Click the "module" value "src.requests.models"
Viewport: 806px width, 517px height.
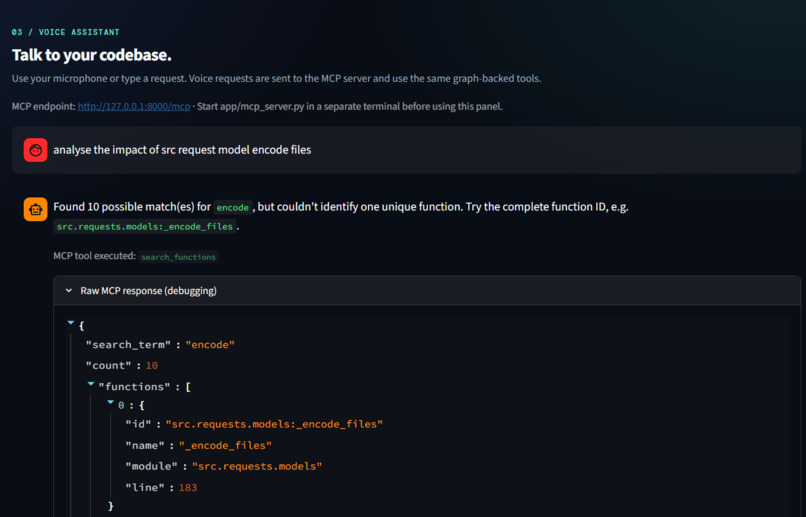(257, 466)
